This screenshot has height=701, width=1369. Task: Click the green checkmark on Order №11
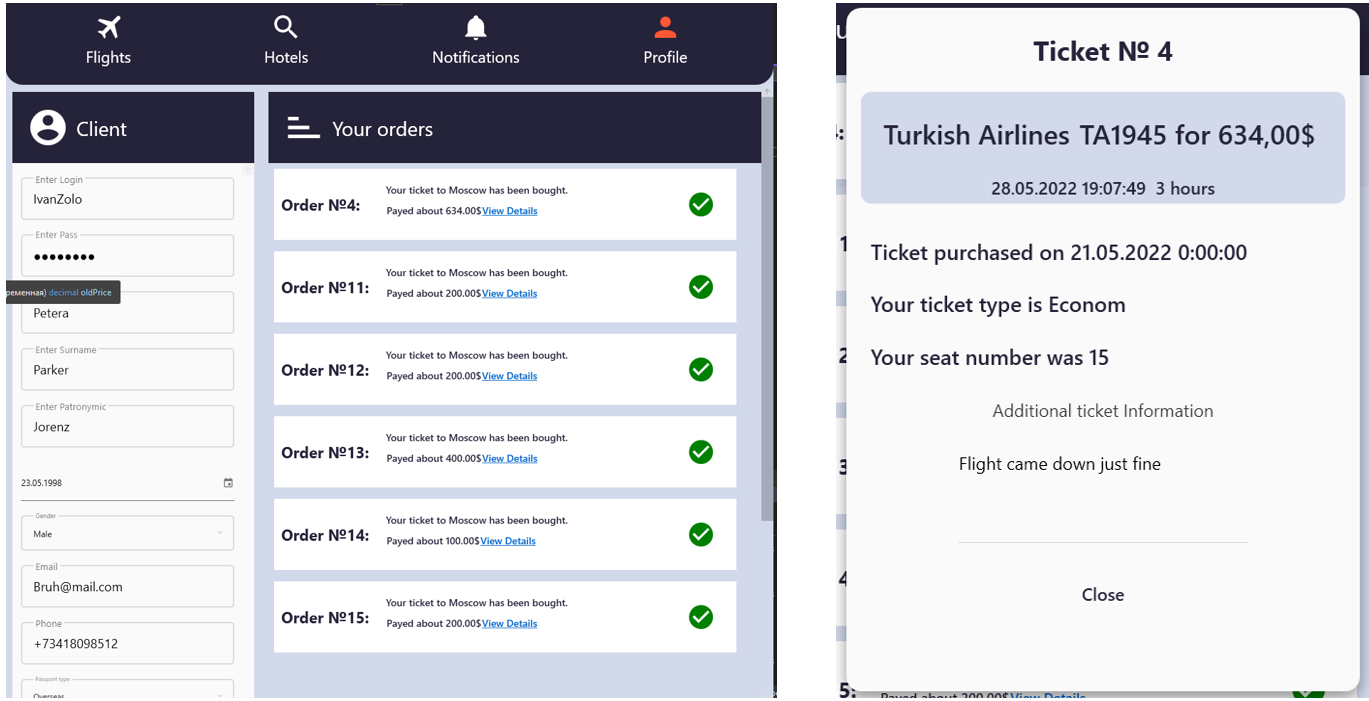[700, 287]
